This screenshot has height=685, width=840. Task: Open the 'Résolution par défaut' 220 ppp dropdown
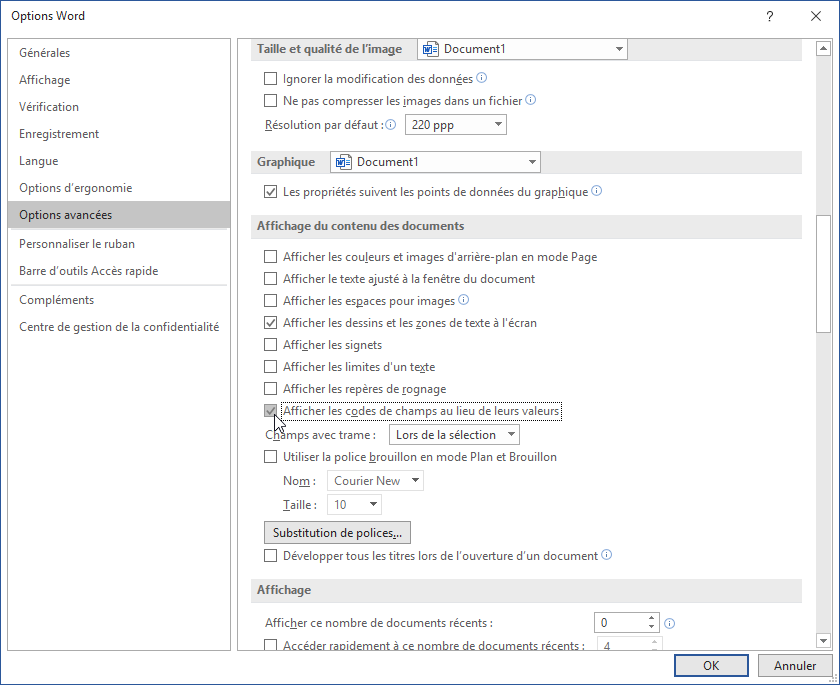(x=456, y=125)
